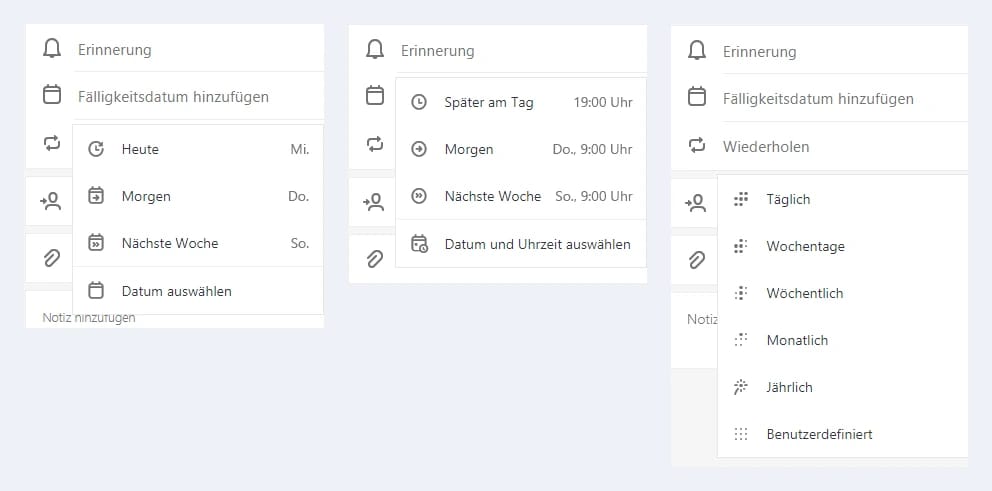
Task: Click the calendar arrow icon beside left Morgen
Action: [96, 196]
